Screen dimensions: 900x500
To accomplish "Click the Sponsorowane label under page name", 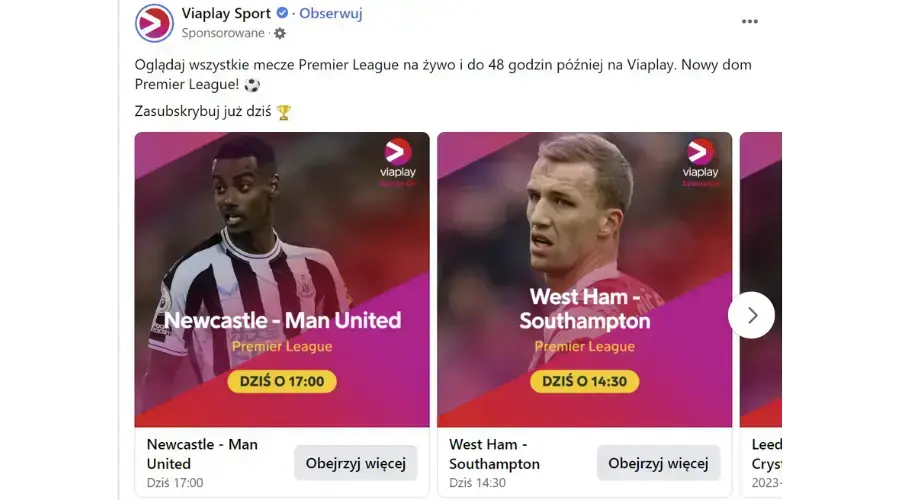I will click(223, 33).
